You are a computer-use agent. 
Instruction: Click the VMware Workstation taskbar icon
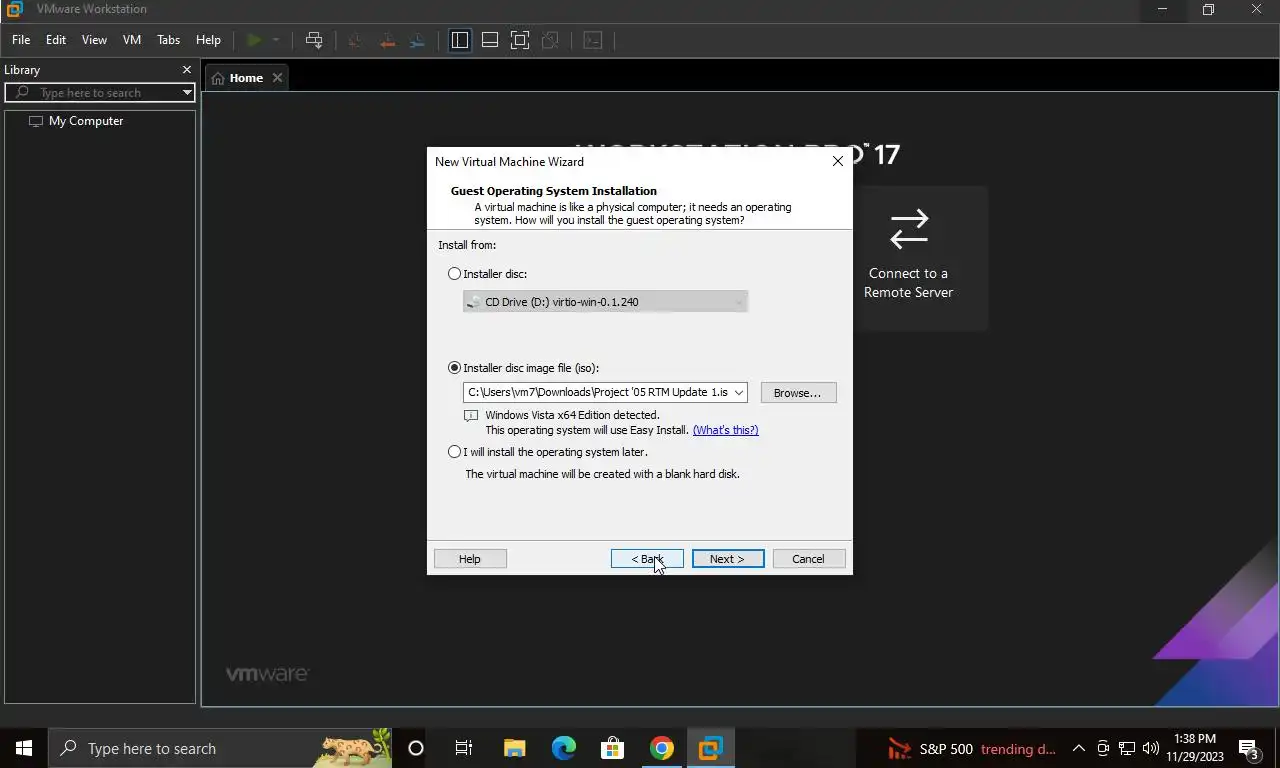[711, 748]
